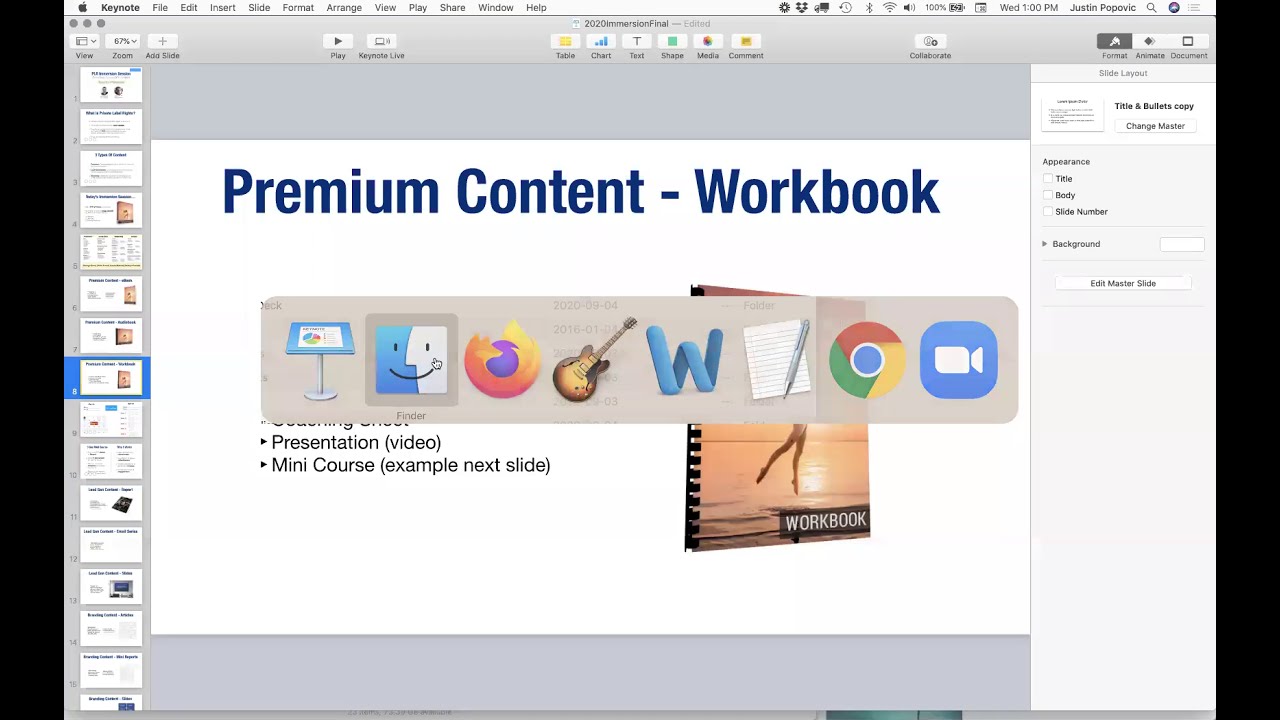Open the Arrange menu
Image resolution: width=1280 pixels, height=720 pixels.
(x=344, y=7)
